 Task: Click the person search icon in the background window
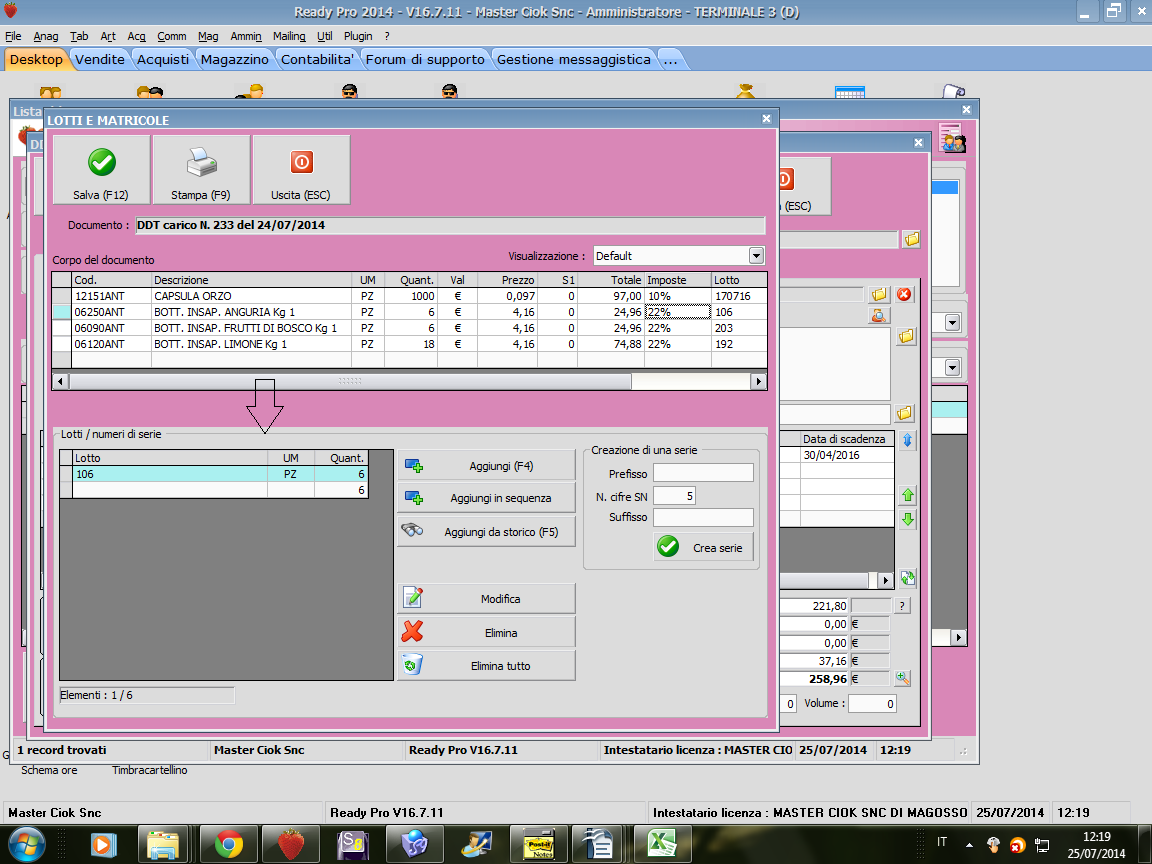tap(879, 316)
